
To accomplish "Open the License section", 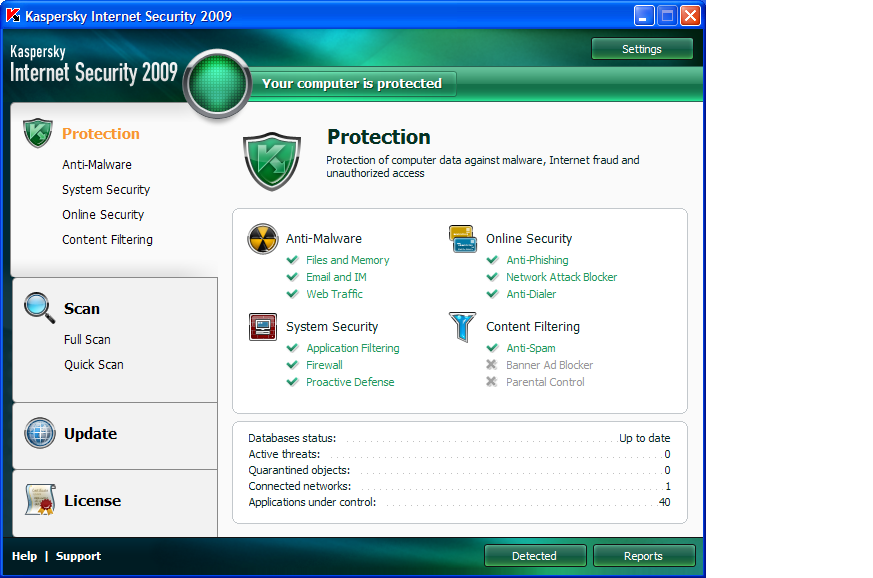I will [92, 501].
